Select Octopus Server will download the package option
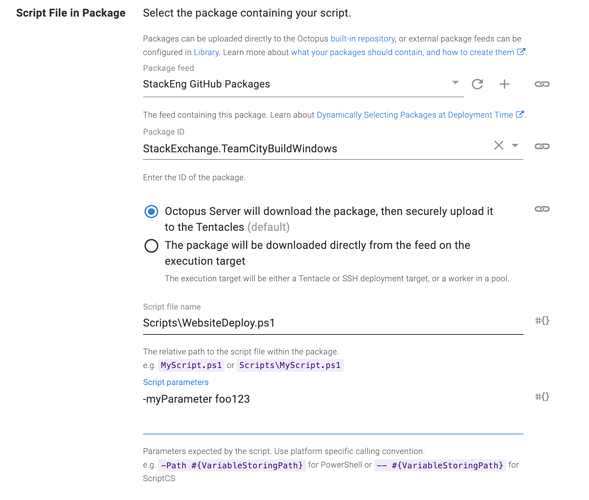 point(151,211)
